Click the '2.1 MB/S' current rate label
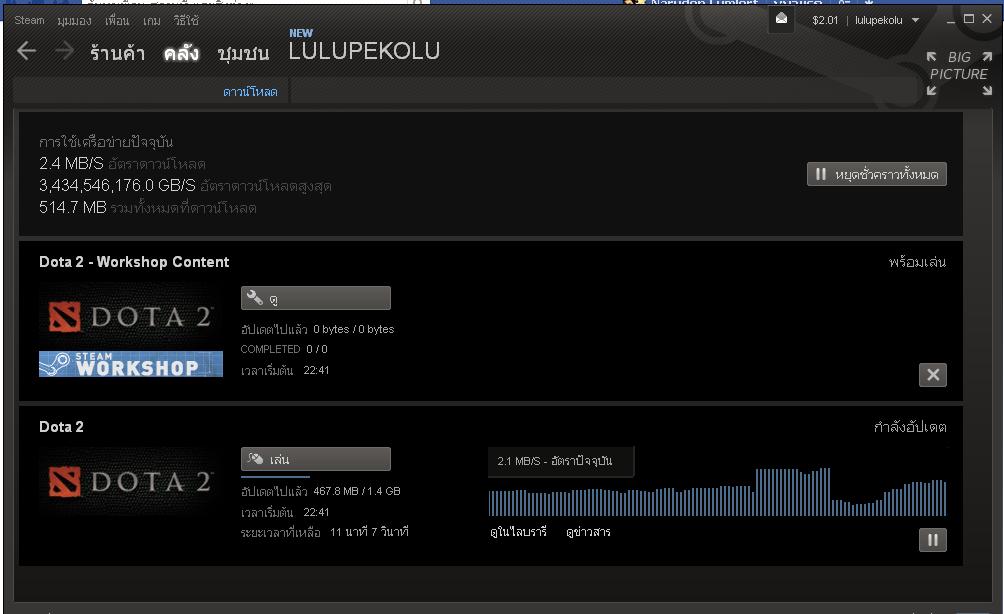This screenshot has height=614, width=1004. (555, 461)
